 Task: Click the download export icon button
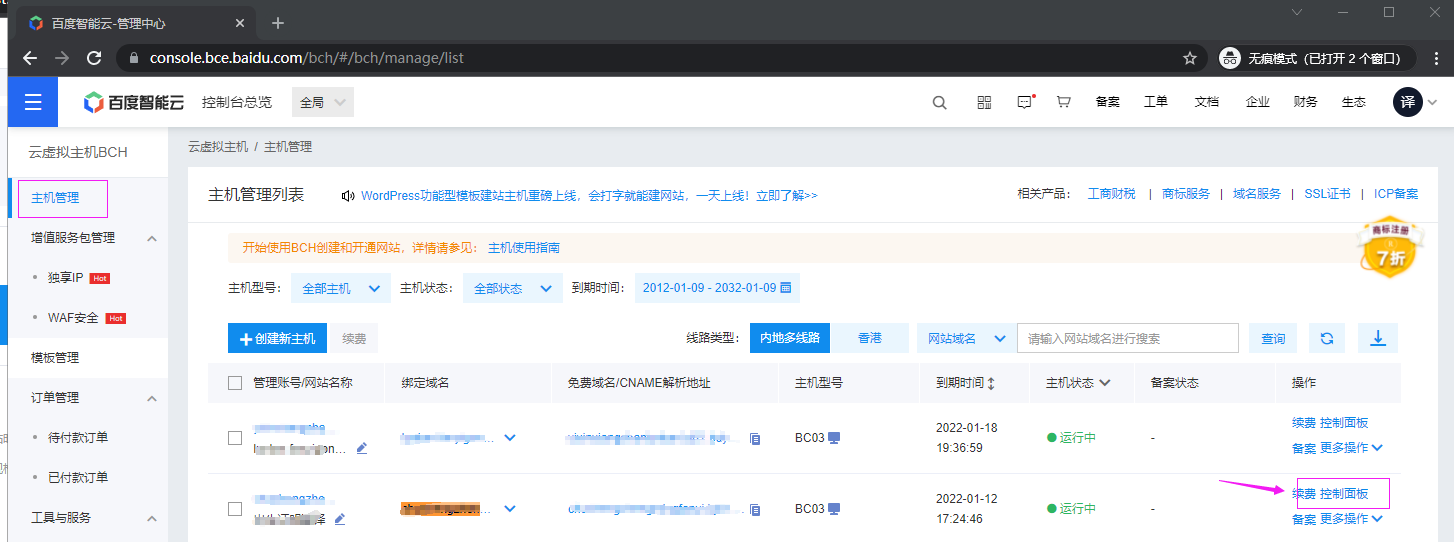coord(1377,339)
